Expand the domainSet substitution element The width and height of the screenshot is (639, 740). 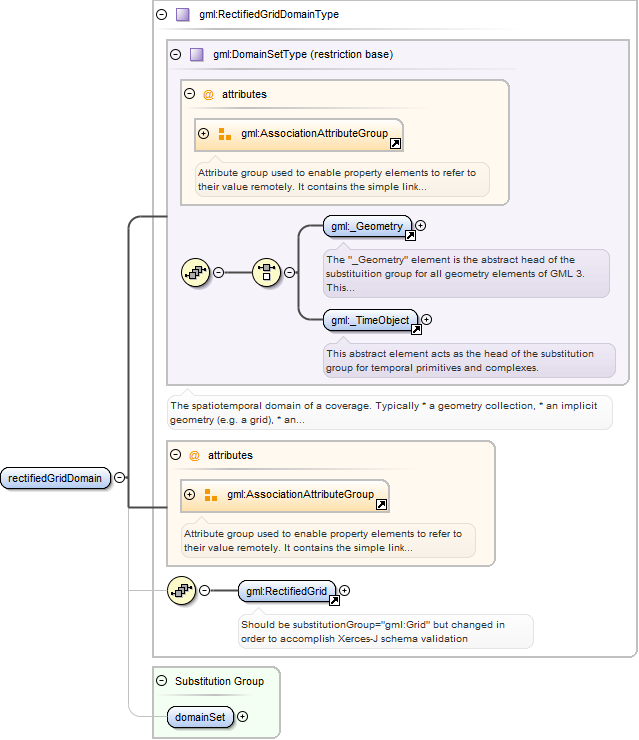(242, 716)
